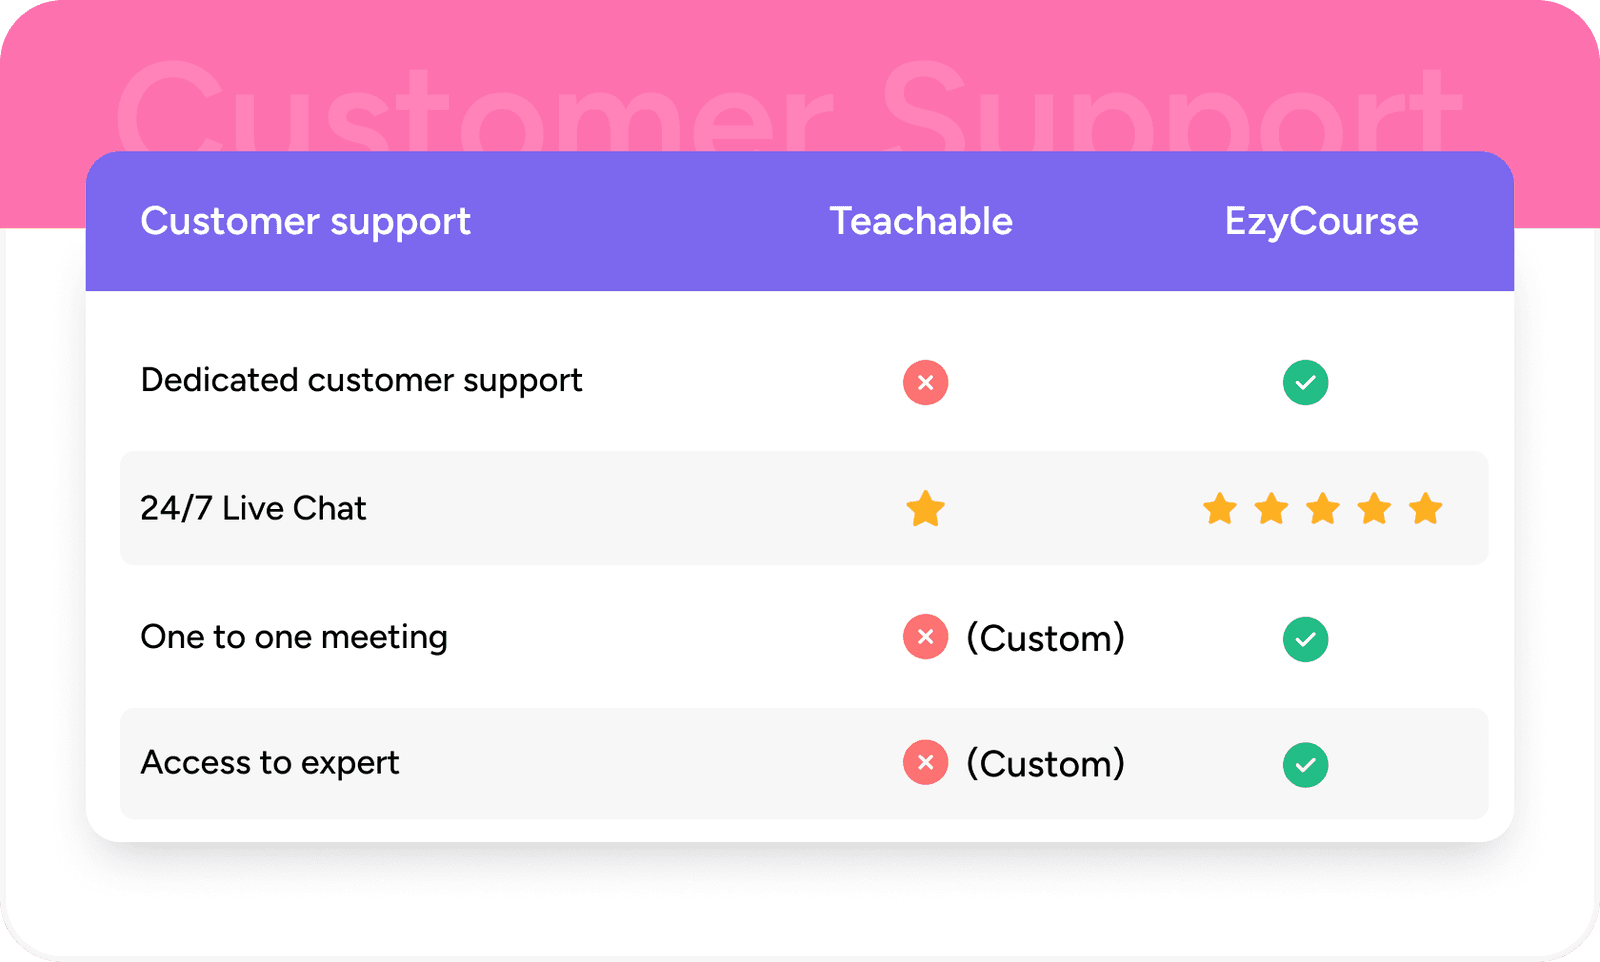Click the first EzyCourse star rating
1600x962 pixels.
click(x=1219, y=509)
